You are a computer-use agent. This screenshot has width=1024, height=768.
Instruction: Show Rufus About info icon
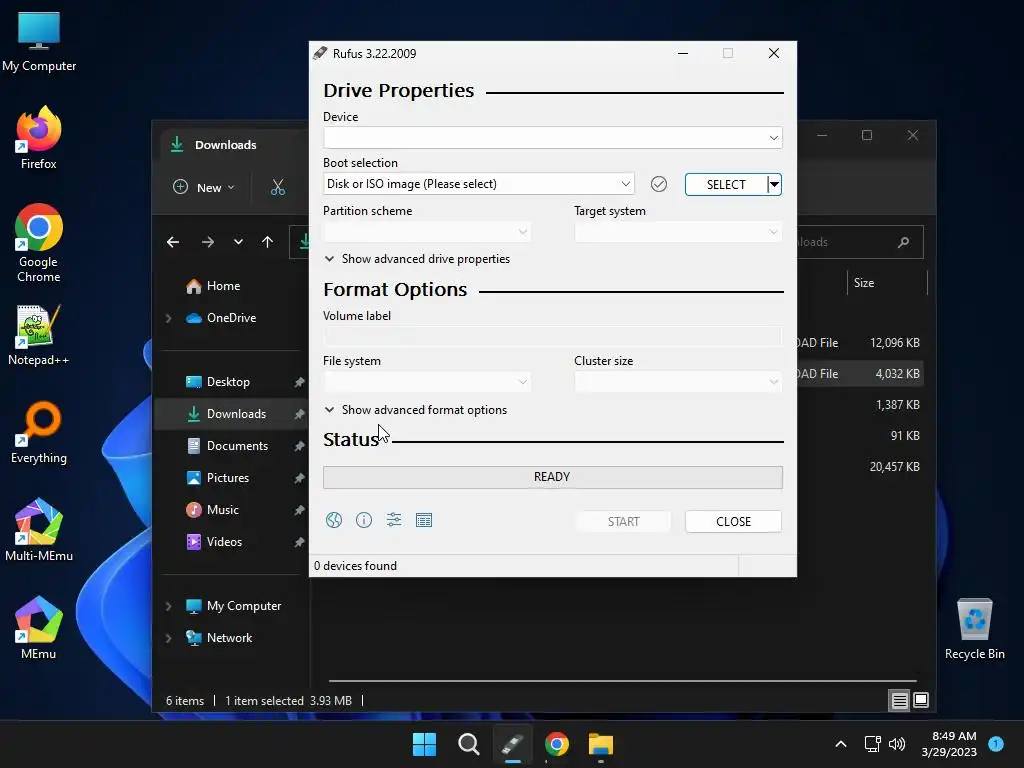(x=364, y=520)
